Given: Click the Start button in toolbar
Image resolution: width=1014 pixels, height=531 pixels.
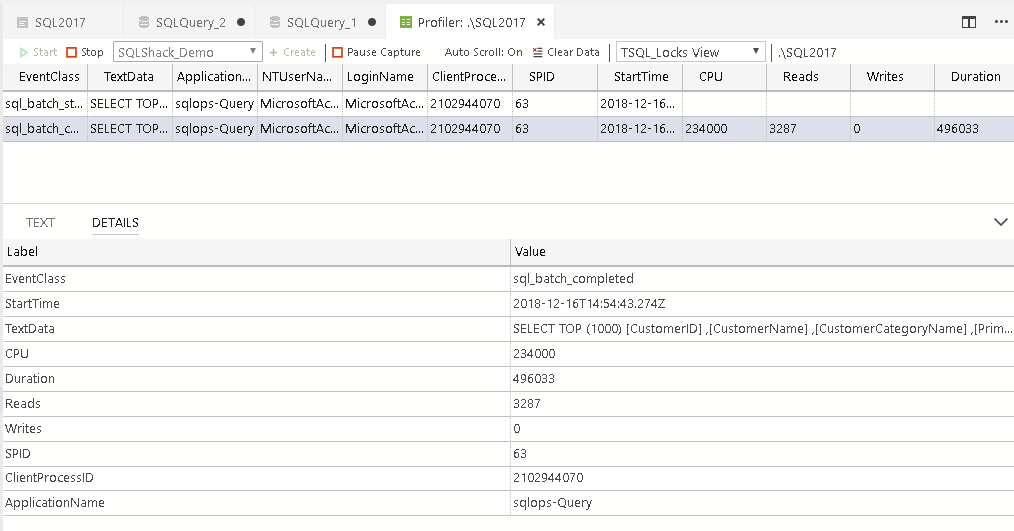Looking at the screenshot, I should 39,52.
